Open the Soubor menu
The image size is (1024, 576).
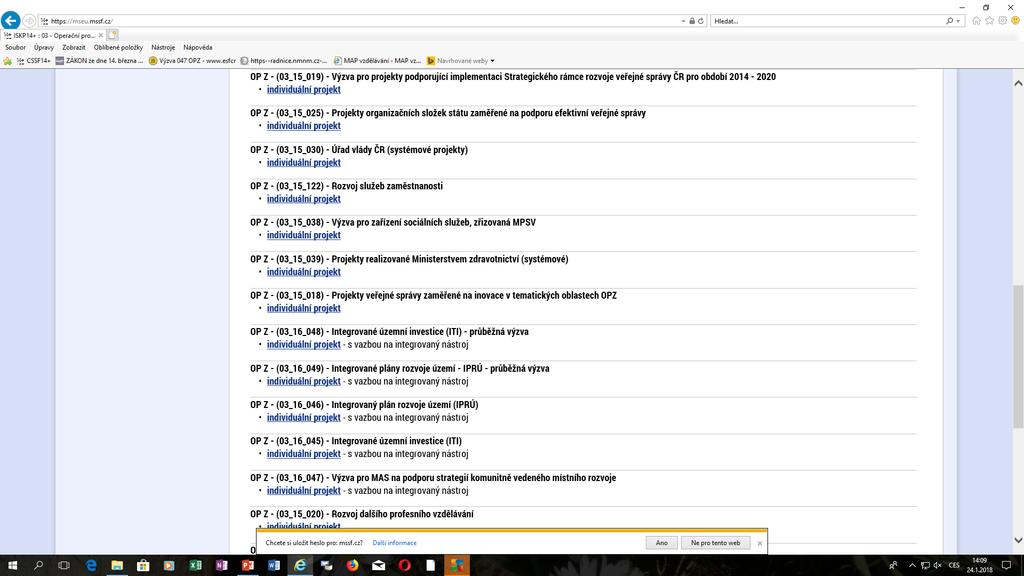[x=15, y=48]
